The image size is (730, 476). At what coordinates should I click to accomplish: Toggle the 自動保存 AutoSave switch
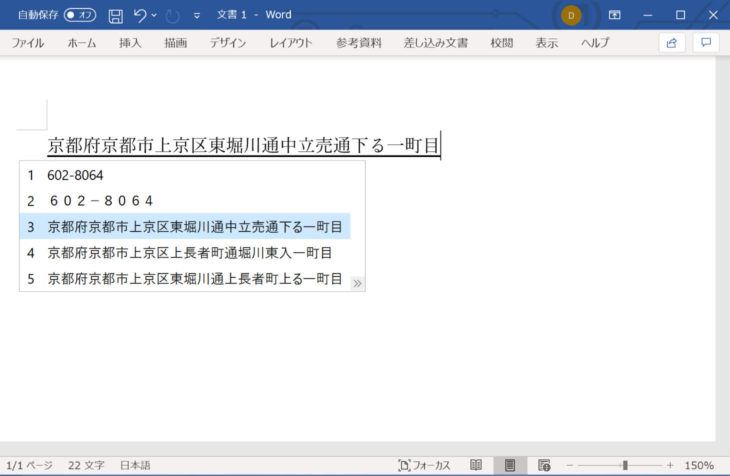[78, 15]
